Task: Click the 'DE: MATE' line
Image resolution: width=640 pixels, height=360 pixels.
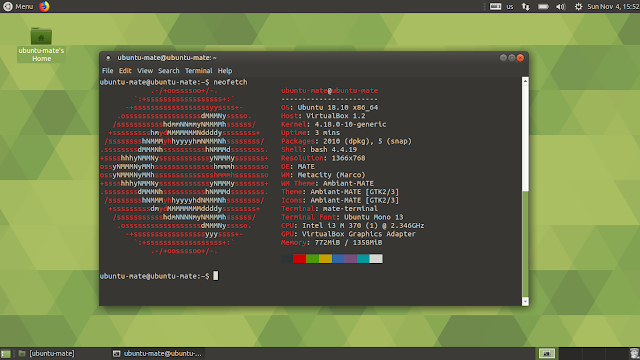Action: [298, 167]
